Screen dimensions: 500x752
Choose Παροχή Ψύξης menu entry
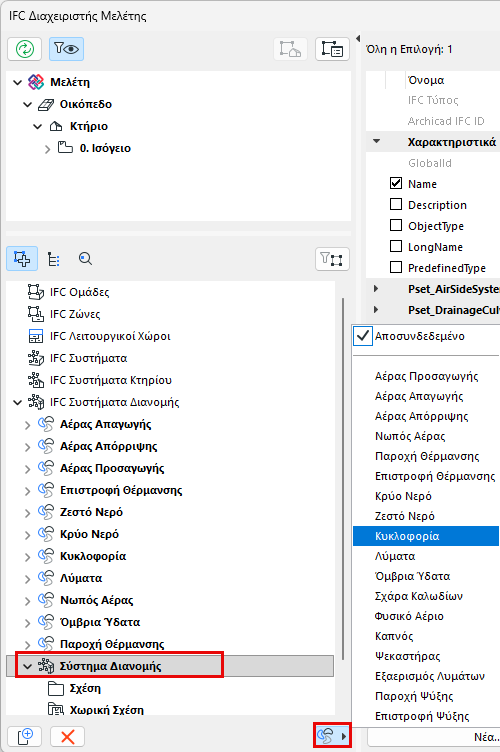(x=426, y=696)
